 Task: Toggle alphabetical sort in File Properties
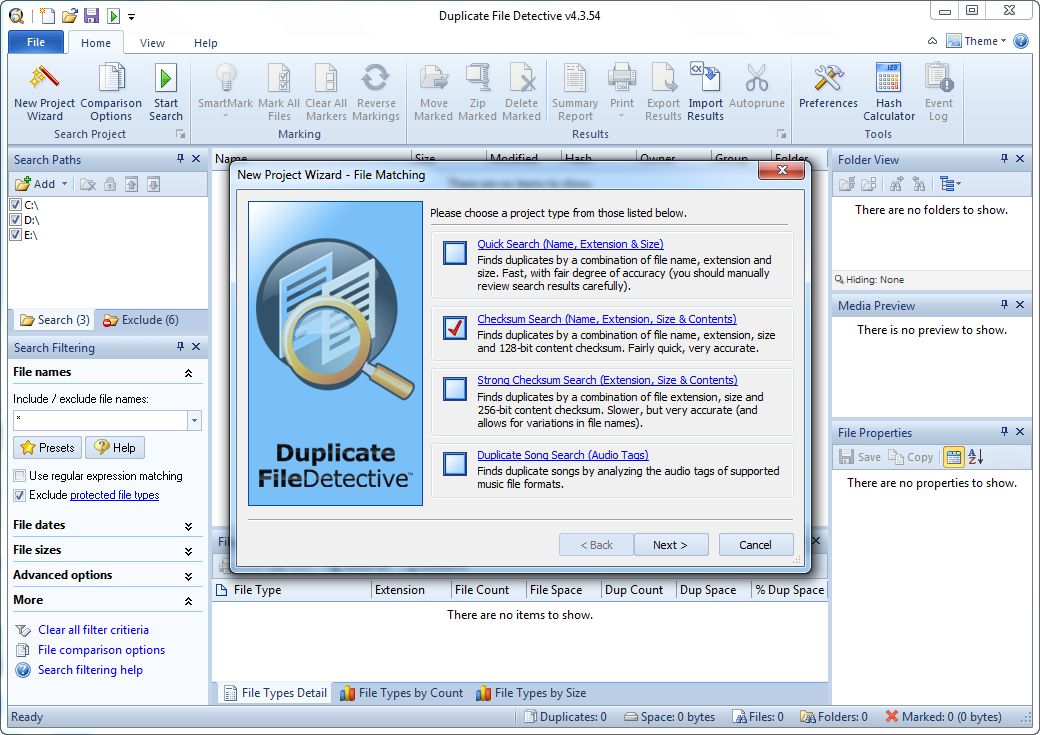pyautogui.click(x=976, y=456)
